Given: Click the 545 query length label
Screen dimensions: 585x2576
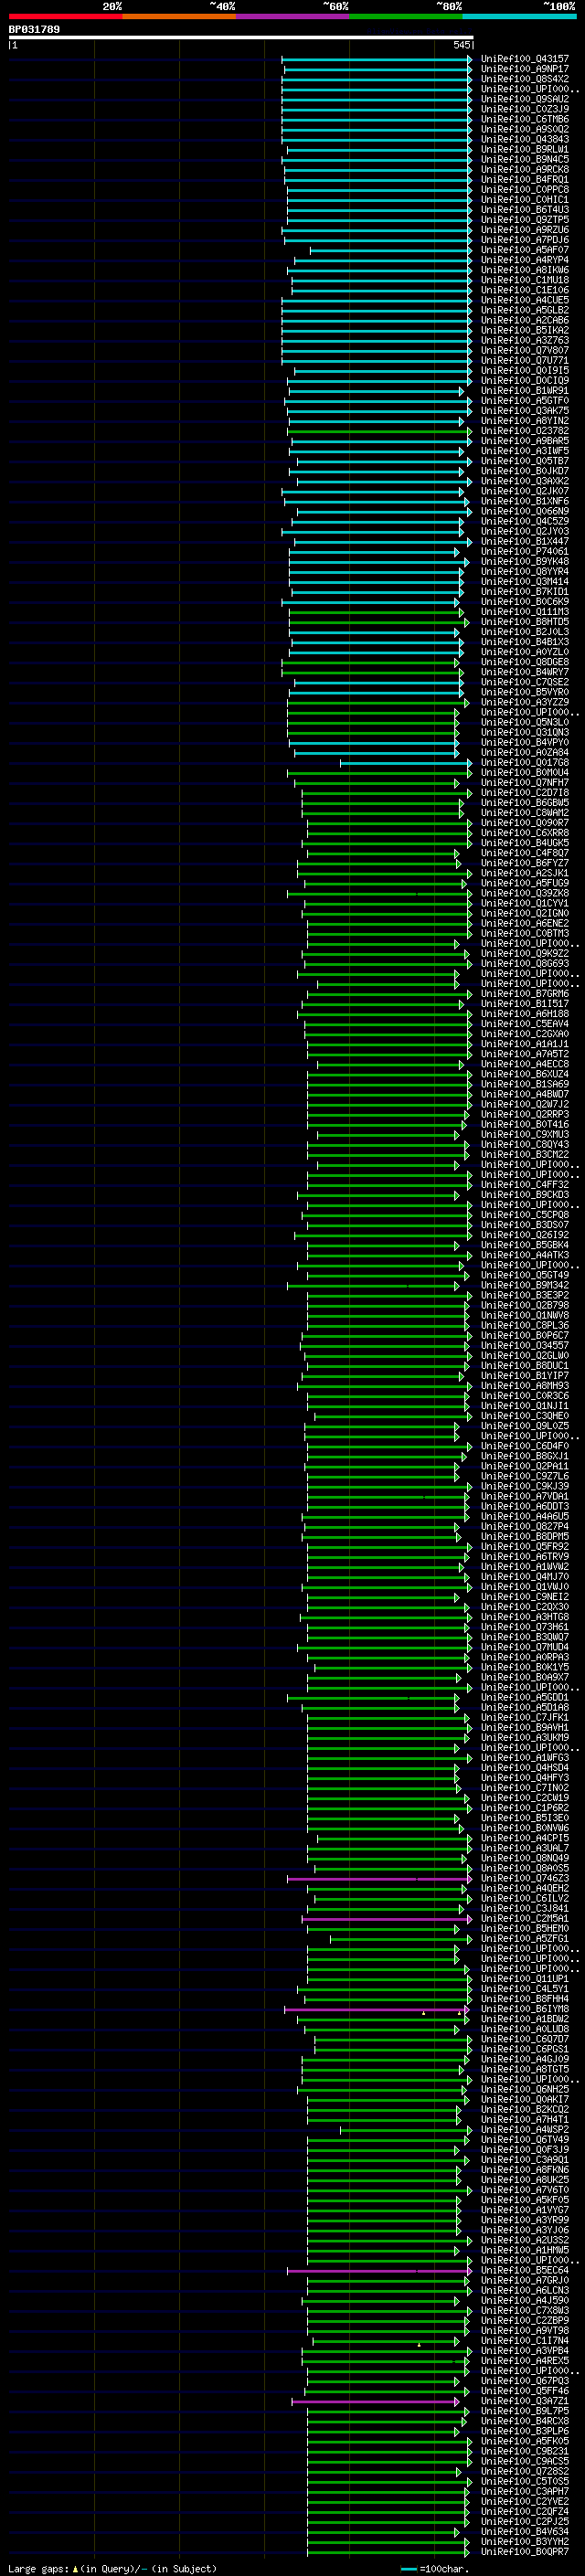Looking at the screenshot, I should pos(461,45).
